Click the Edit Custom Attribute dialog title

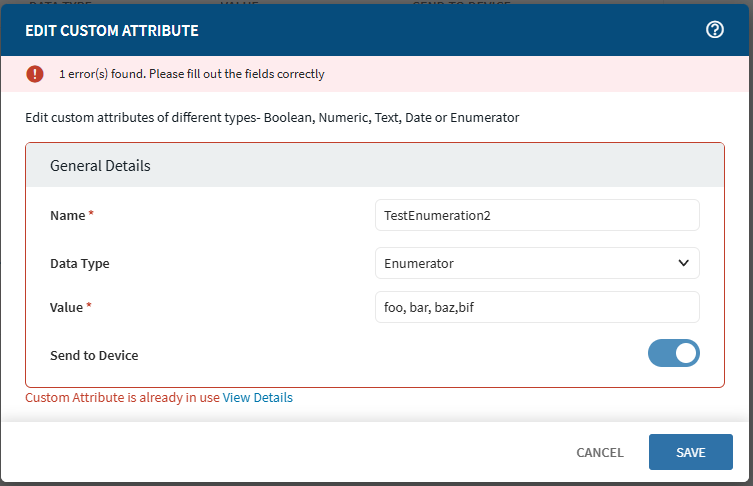(112, 31)
